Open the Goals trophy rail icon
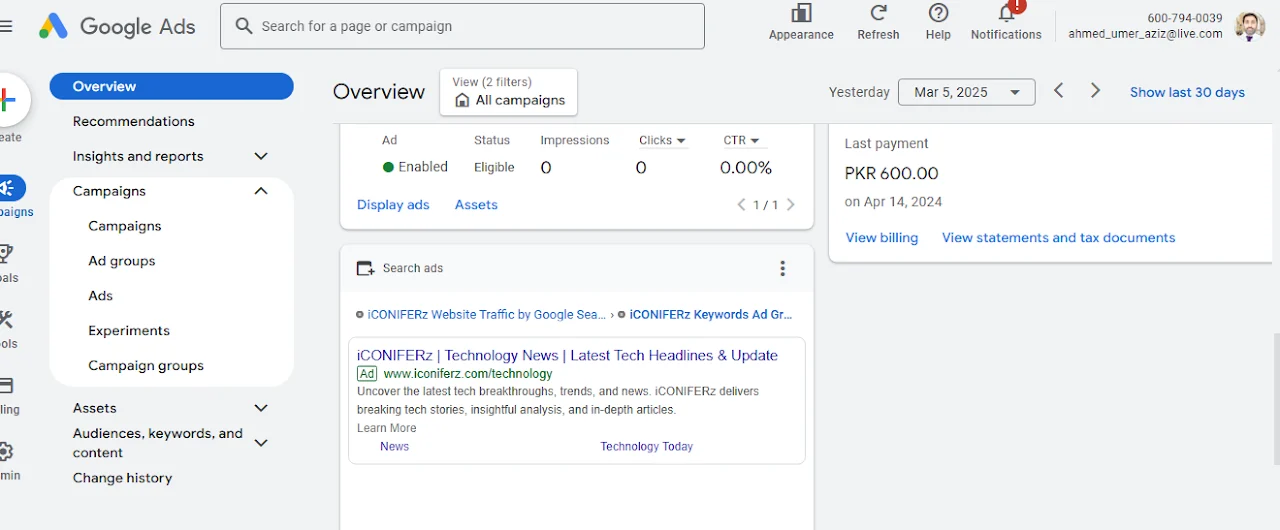Viewport: 1280px width, 530px height. pos(6,254)
